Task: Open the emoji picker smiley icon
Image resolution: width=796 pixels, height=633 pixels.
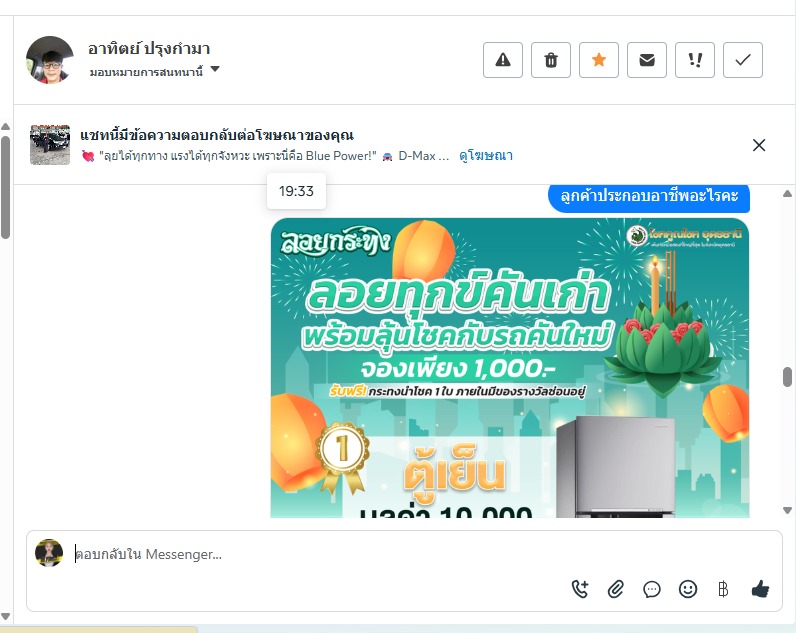Action: (x=688, y=589)
